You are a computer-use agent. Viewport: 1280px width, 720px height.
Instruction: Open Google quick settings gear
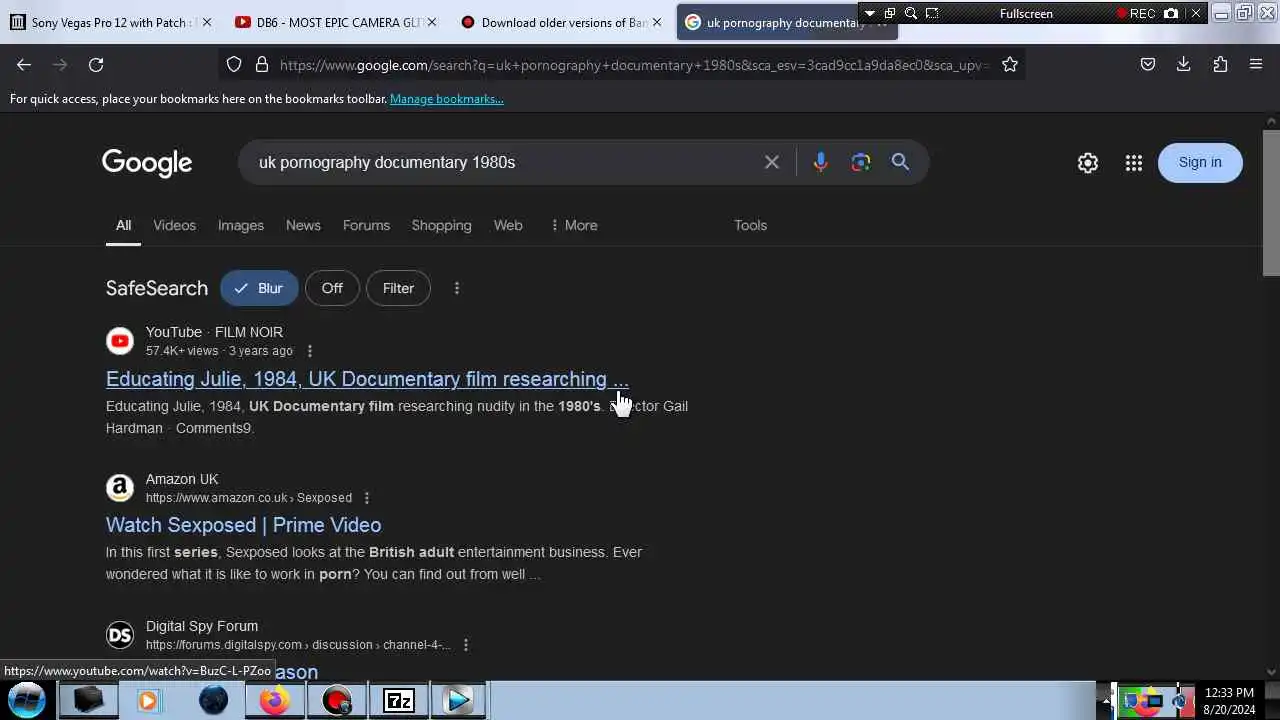point(1088,163)
